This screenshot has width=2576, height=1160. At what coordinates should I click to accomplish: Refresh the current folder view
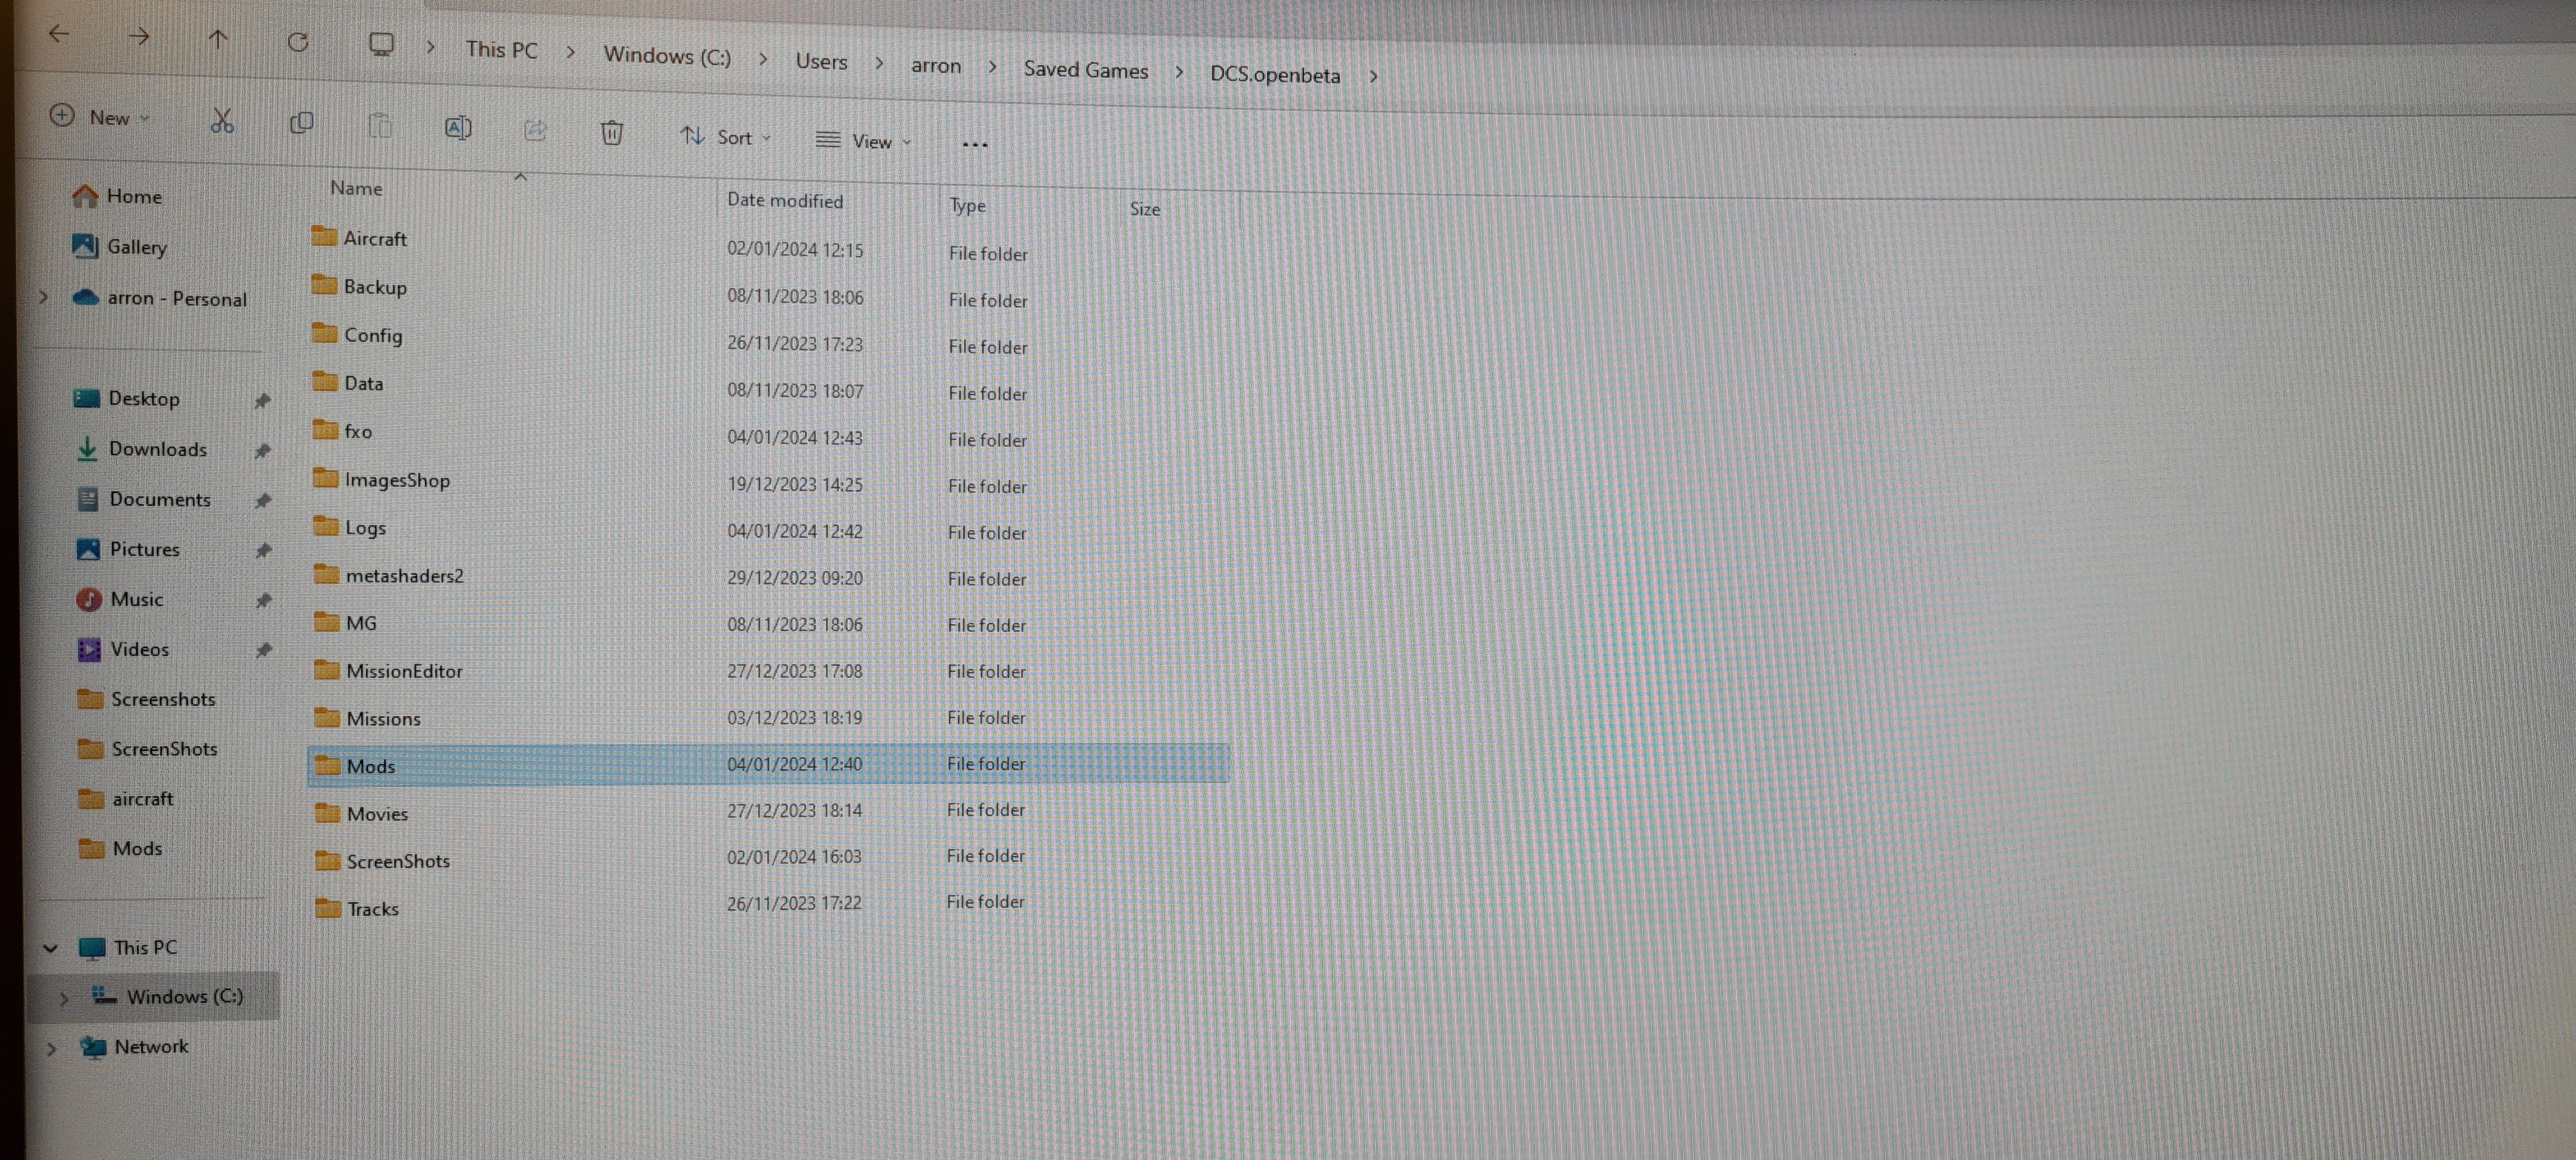point(298,42)
